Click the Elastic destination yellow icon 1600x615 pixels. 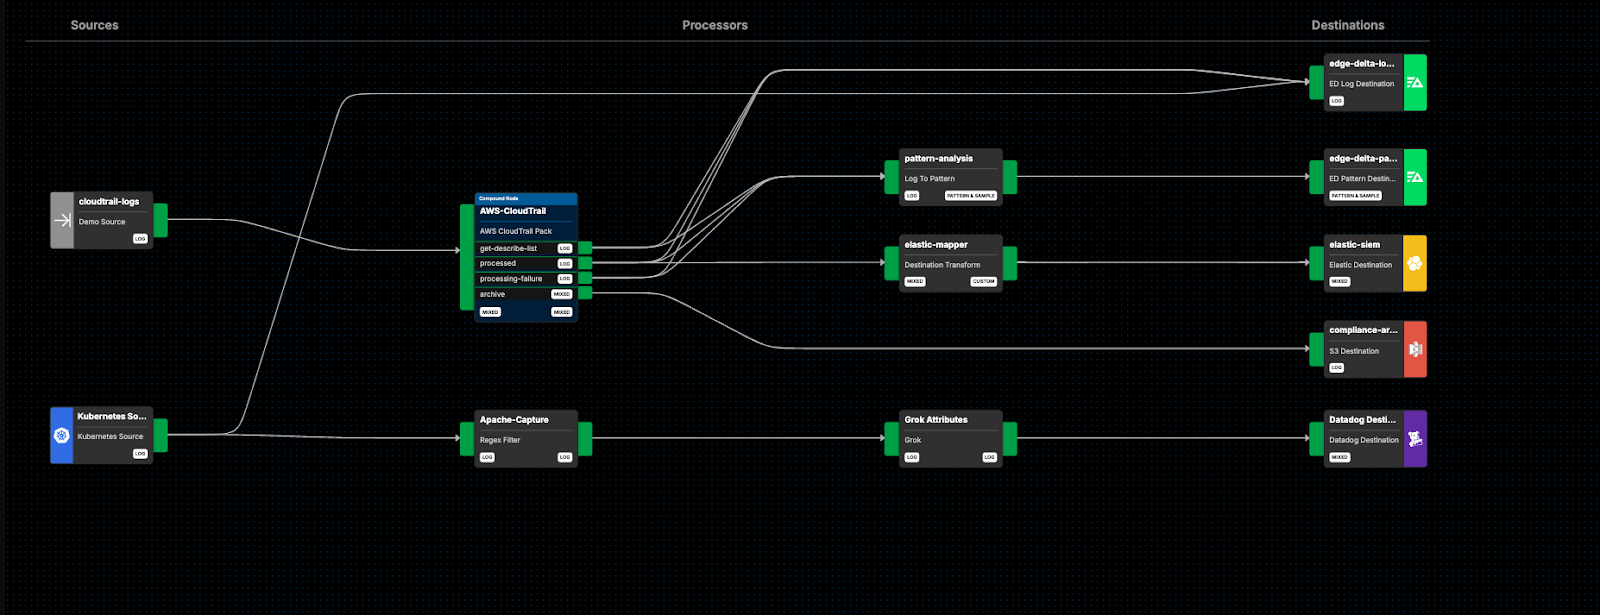coord(1415,263)
